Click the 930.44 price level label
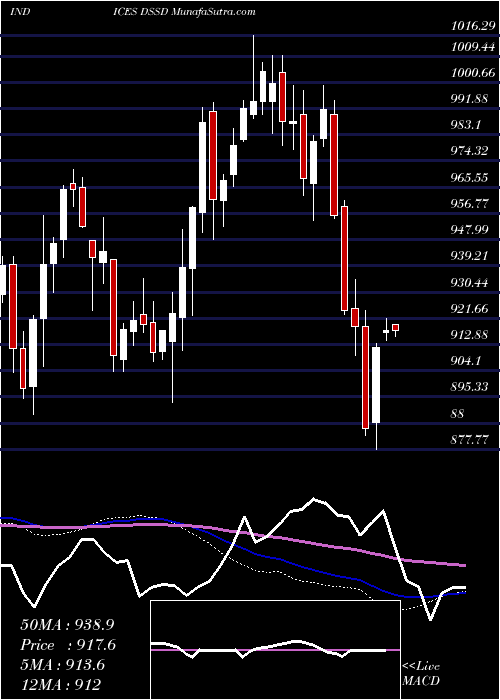500x700 pixels. click(469, 282)
